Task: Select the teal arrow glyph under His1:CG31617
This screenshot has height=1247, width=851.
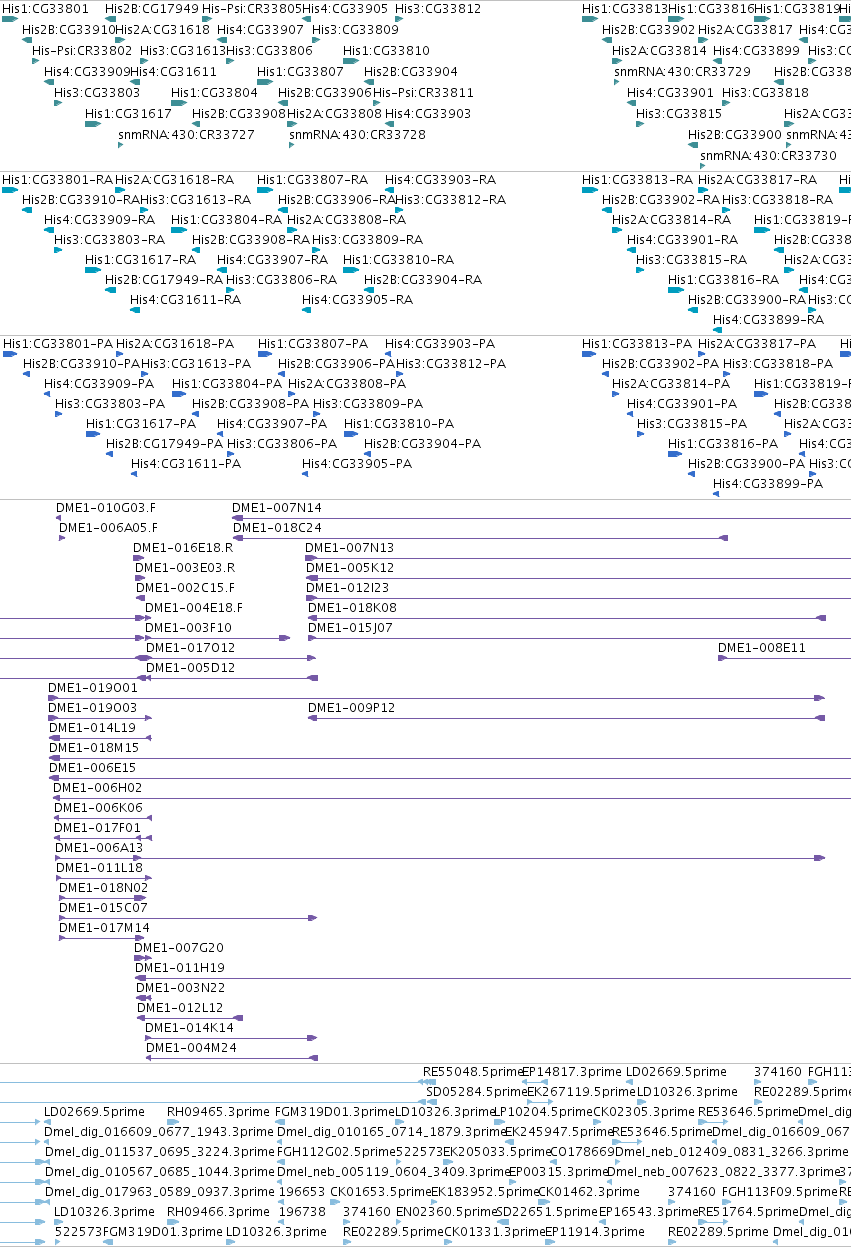Action: (93, 124)
